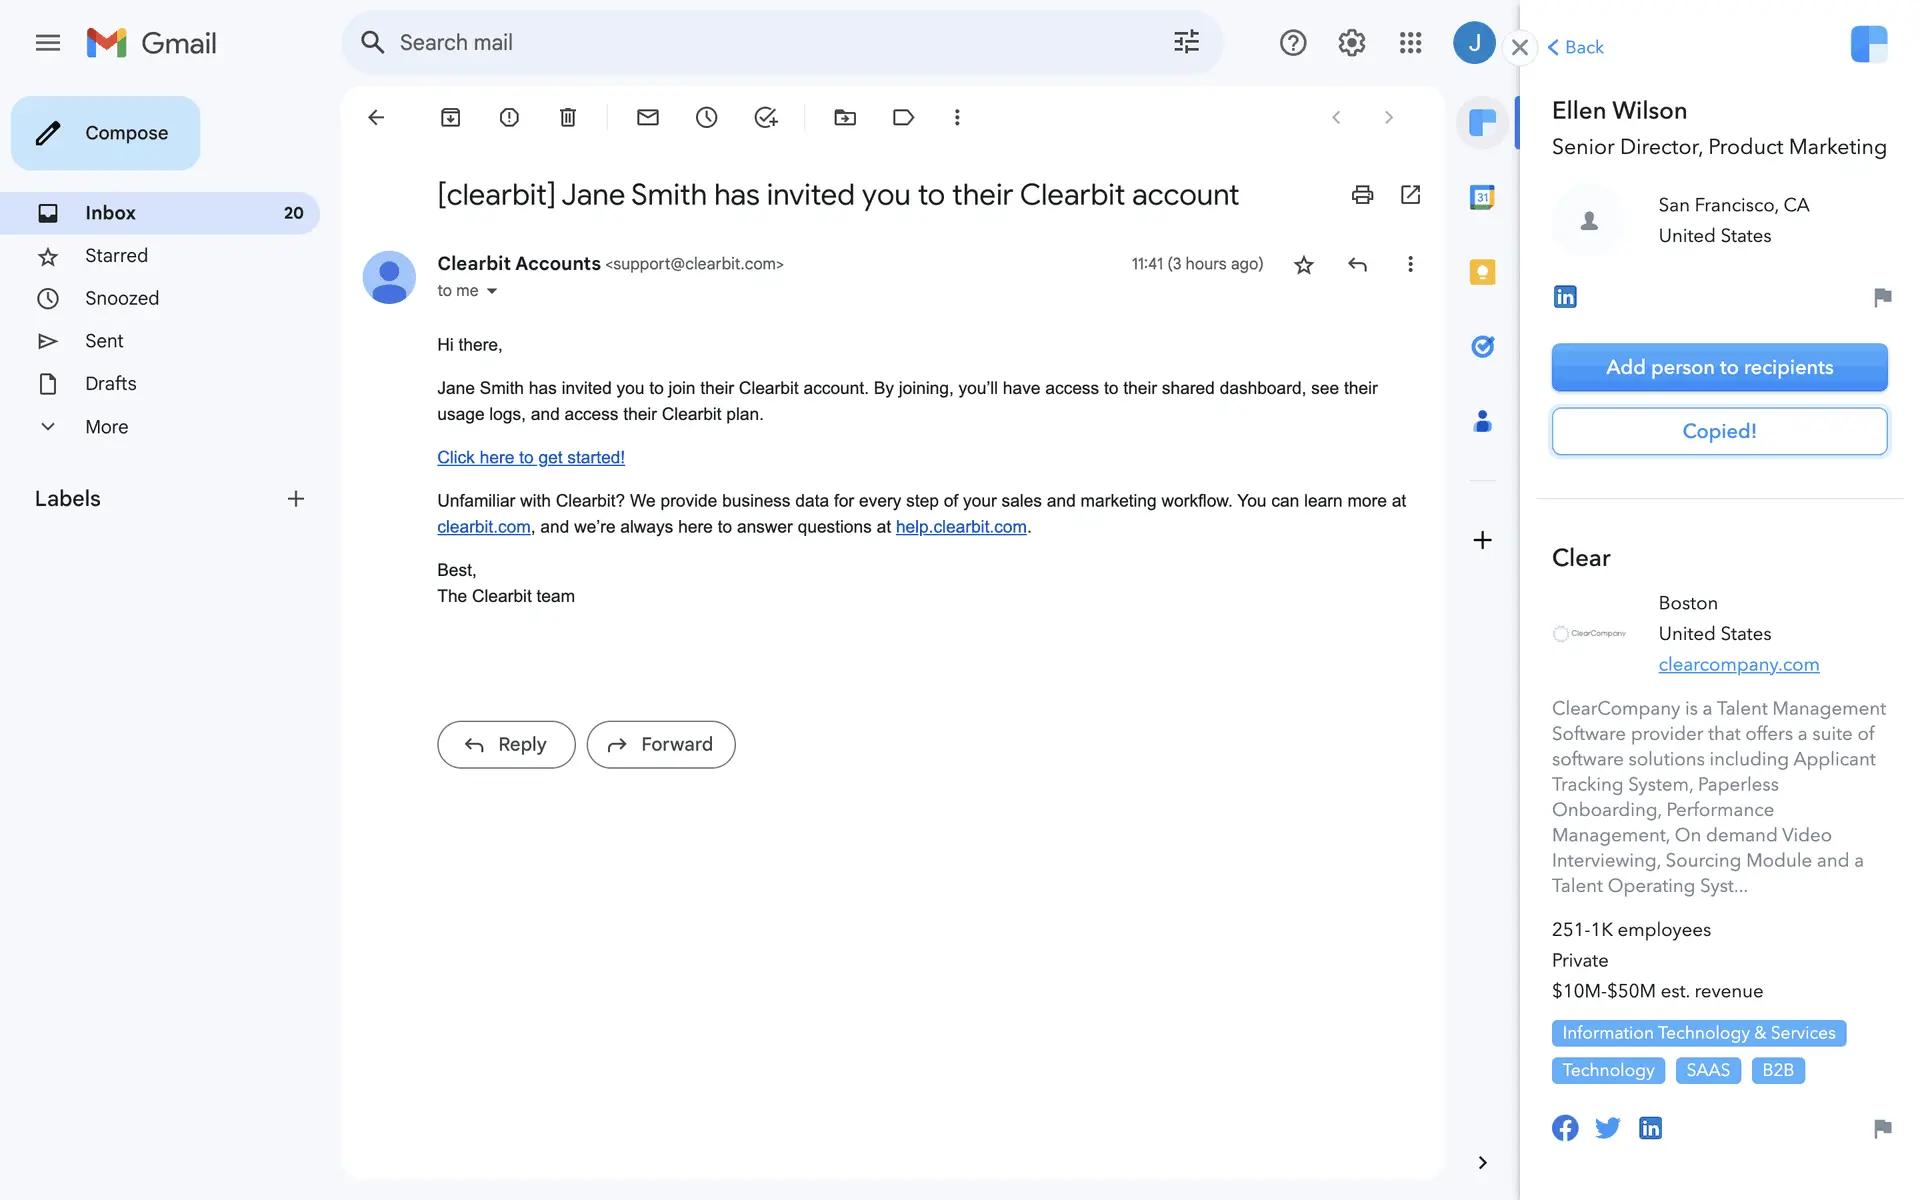Screen dimensions: 1920x1200
Task: Expand the More folders list
Action: tap(106, 427)
